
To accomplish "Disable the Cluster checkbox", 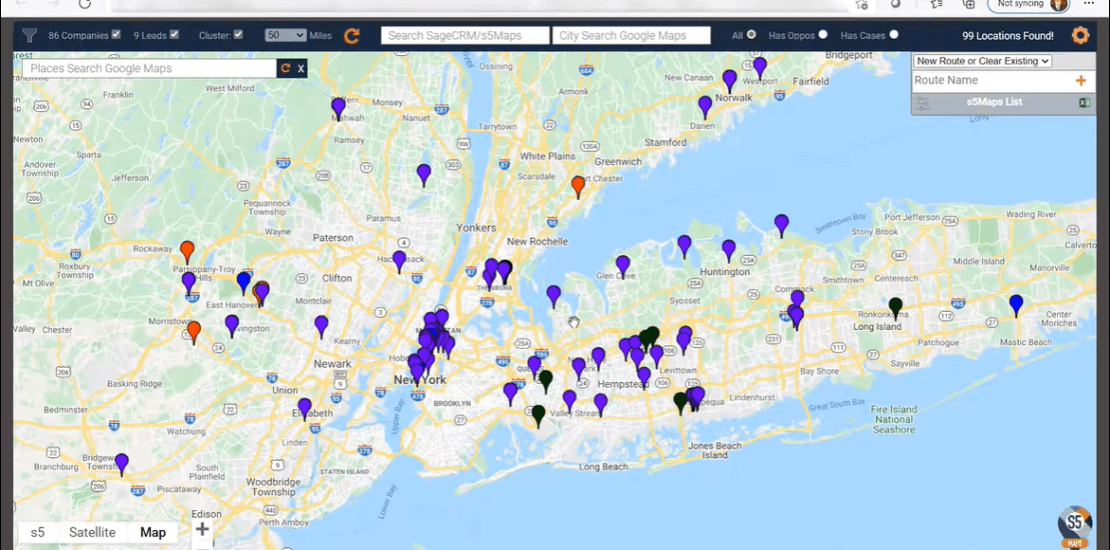I will tap(238, 35).
